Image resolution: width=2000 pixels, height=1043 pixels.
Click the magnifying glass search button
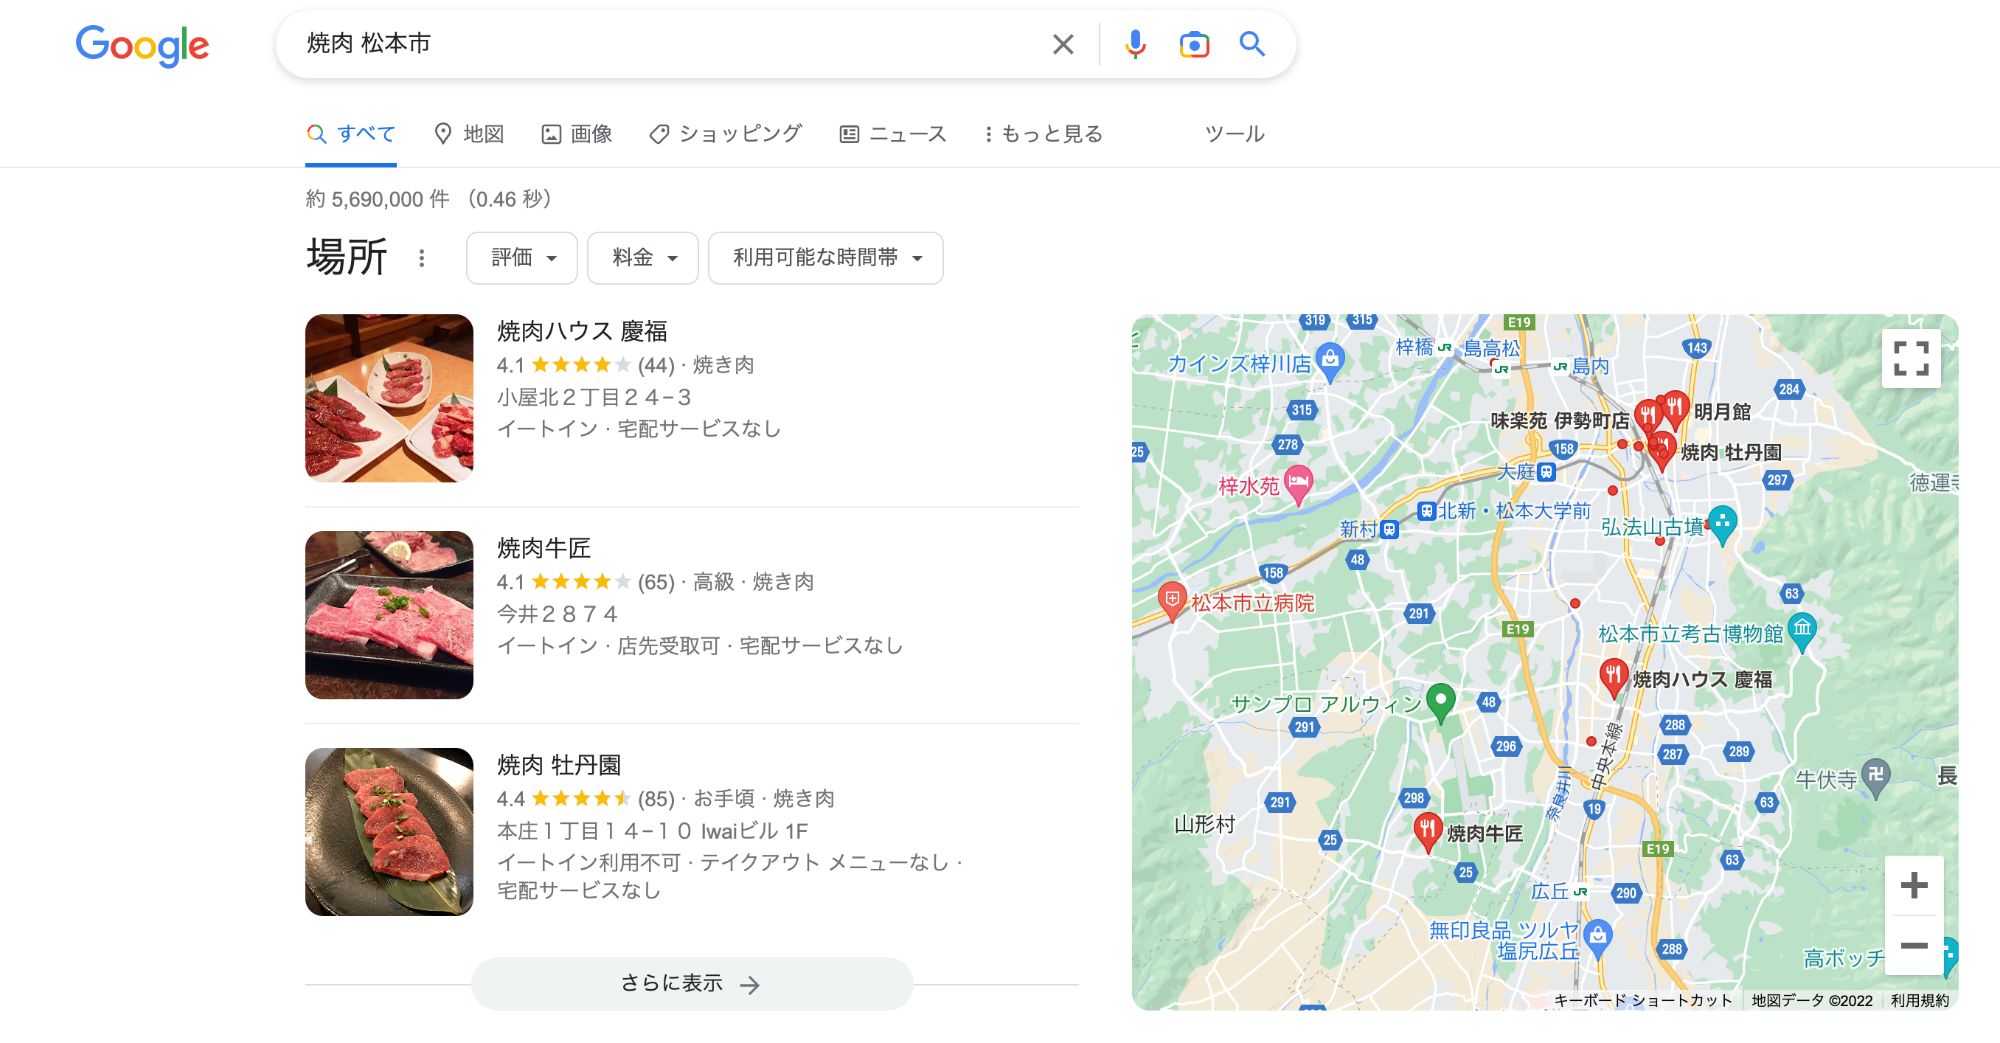click(x=1252, y=44)
